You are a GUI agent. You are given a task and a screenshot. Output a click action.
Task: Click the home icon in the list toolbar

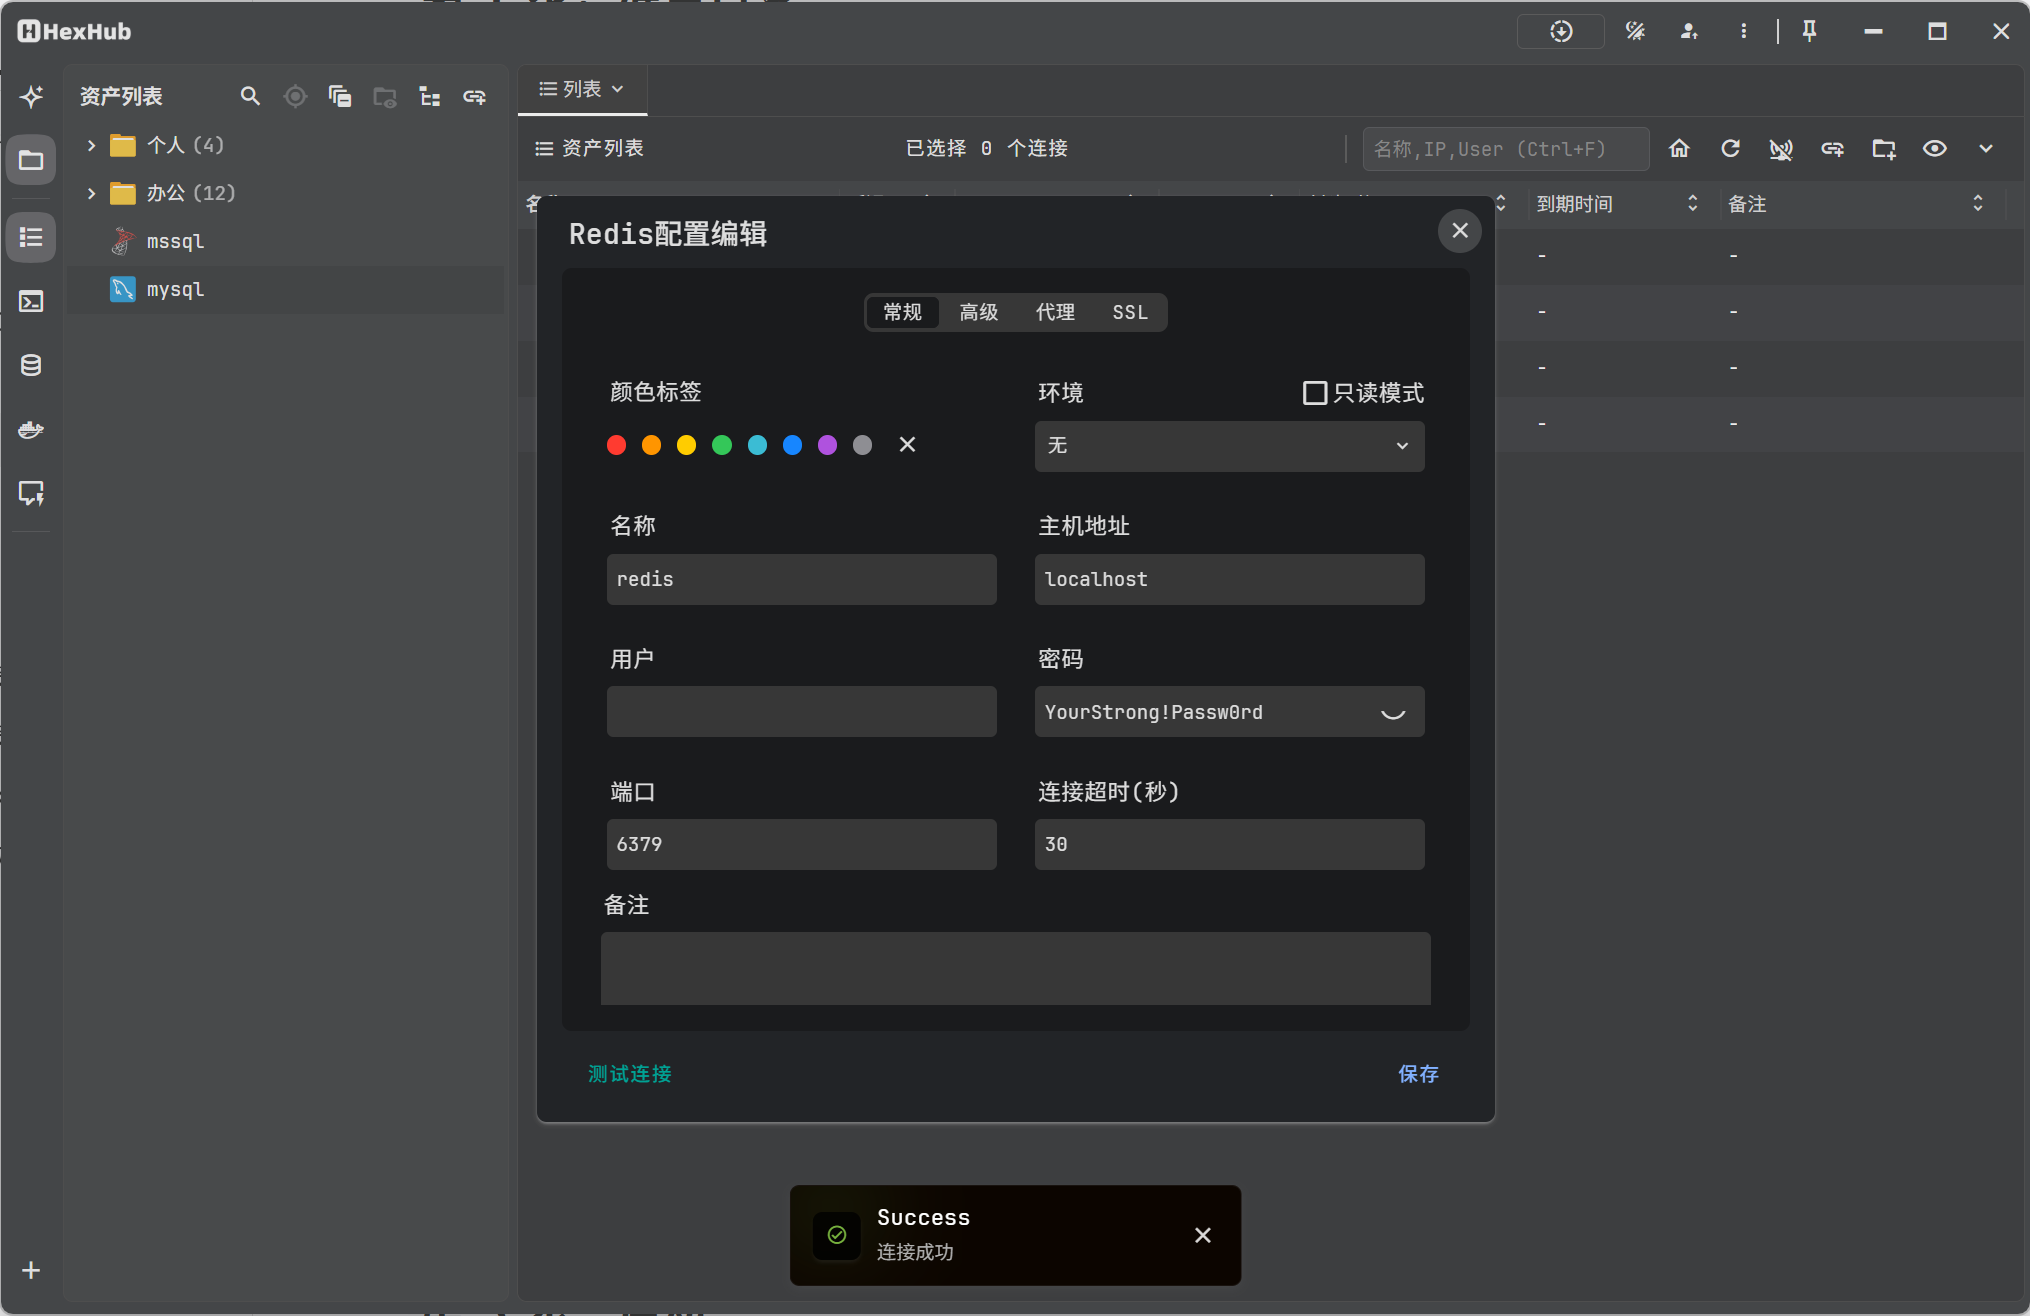click(1679, 148)
